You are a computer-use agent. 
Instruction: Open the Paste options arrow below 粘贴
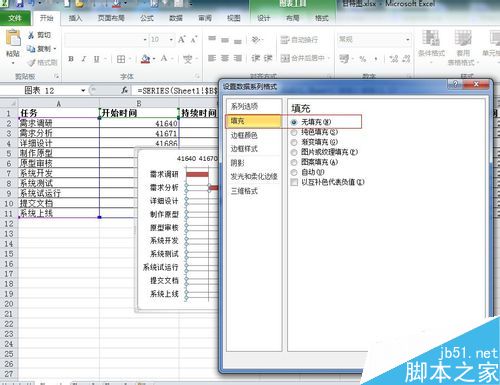(13, 62)
